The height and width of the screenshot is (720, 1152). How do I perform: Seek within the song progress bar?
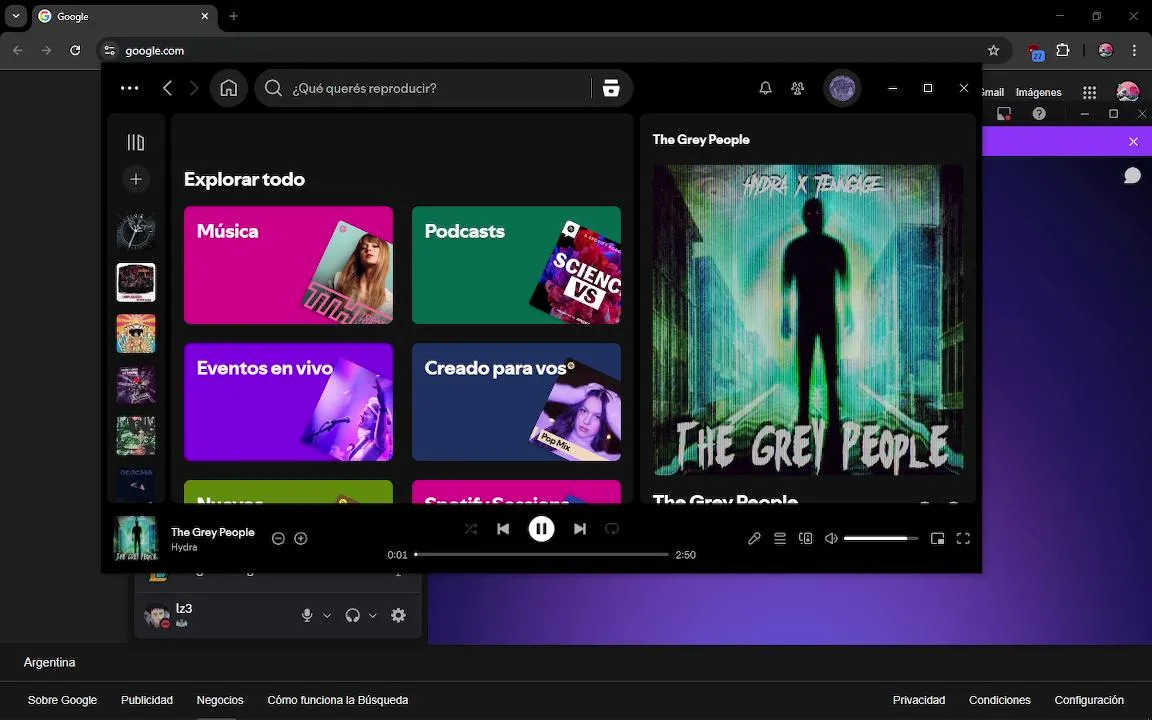541,555
